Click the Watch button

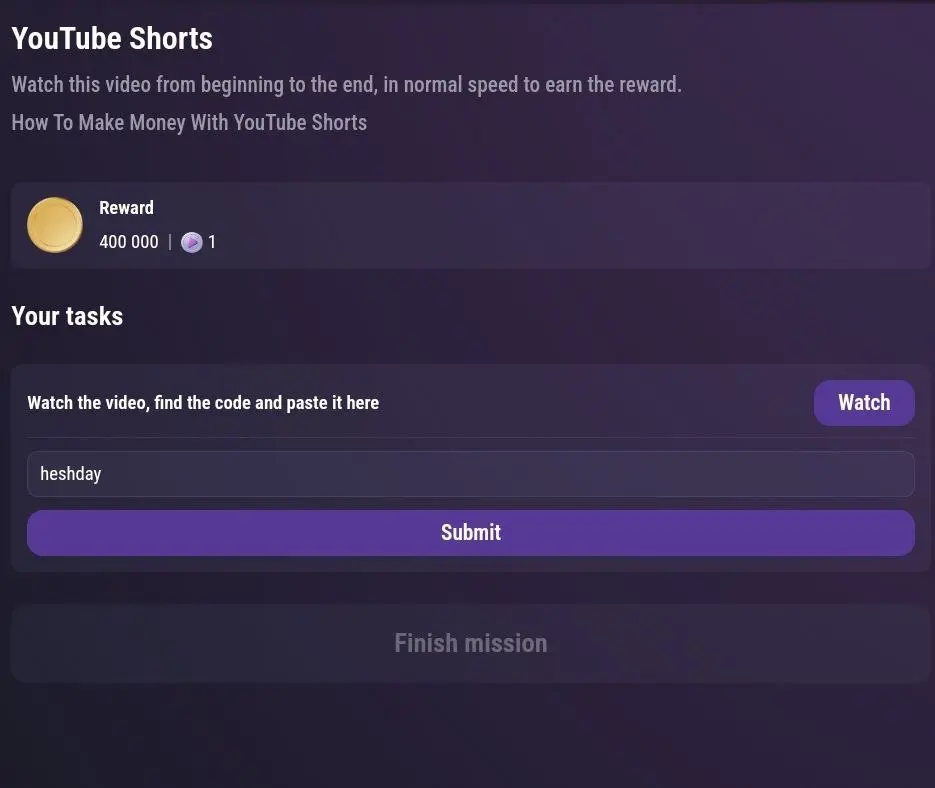point(864,403)
